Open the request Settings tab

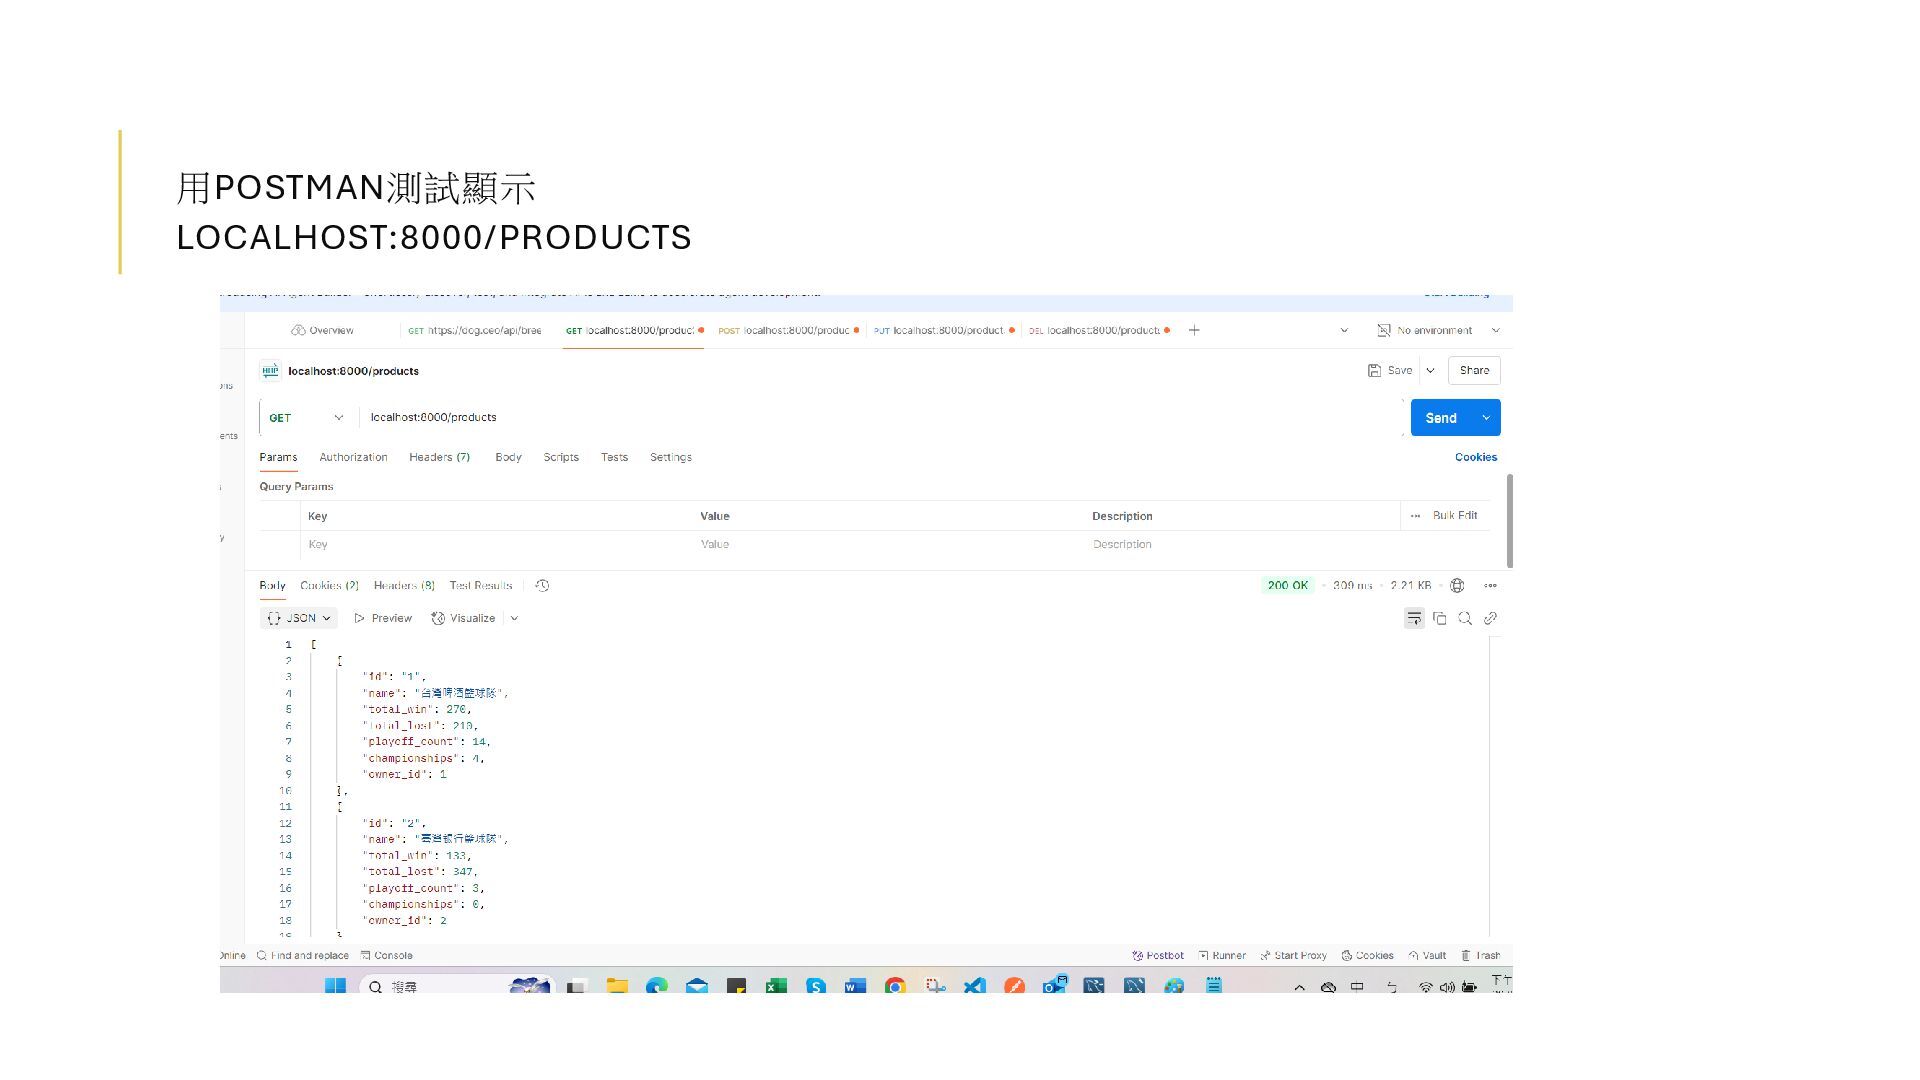coord(671,457)
